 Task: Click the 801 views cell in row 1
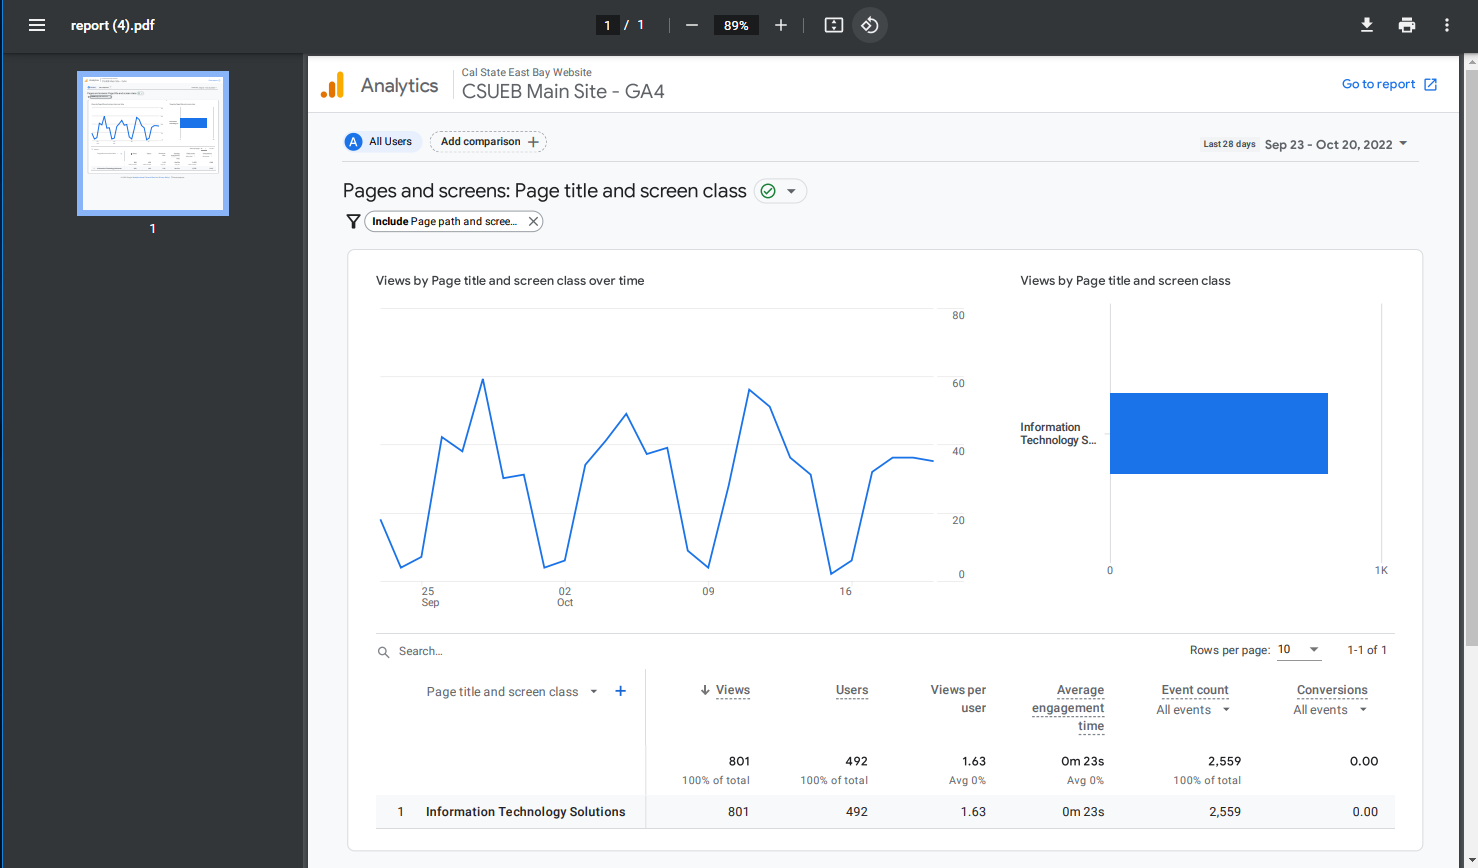coord(738,812)
